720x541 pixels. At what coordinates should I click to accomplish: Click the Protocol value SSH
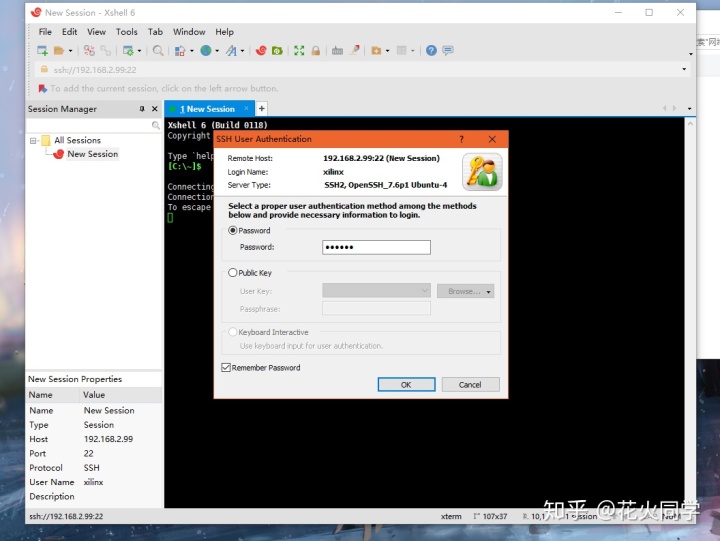coord(91,468)
